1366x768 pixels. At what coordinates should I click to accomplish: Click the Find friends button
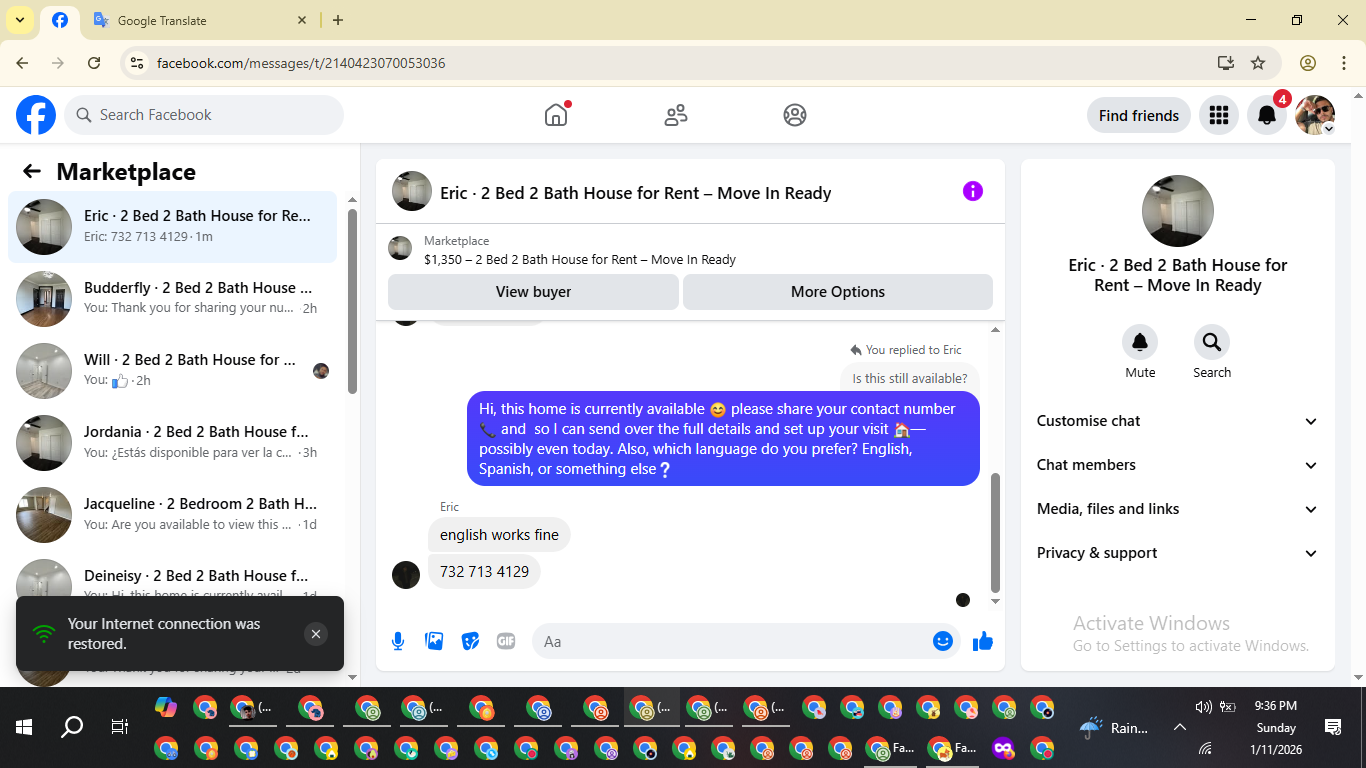[x=1139, y=115]
